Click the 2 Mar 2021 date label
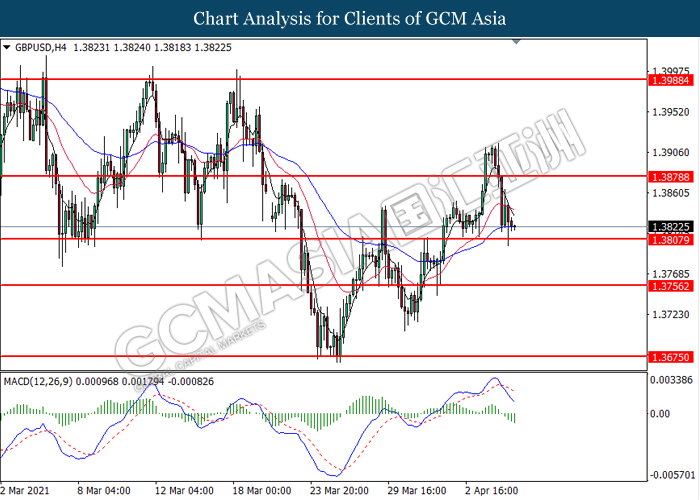700x500 pixels. [x=25, y=491]
